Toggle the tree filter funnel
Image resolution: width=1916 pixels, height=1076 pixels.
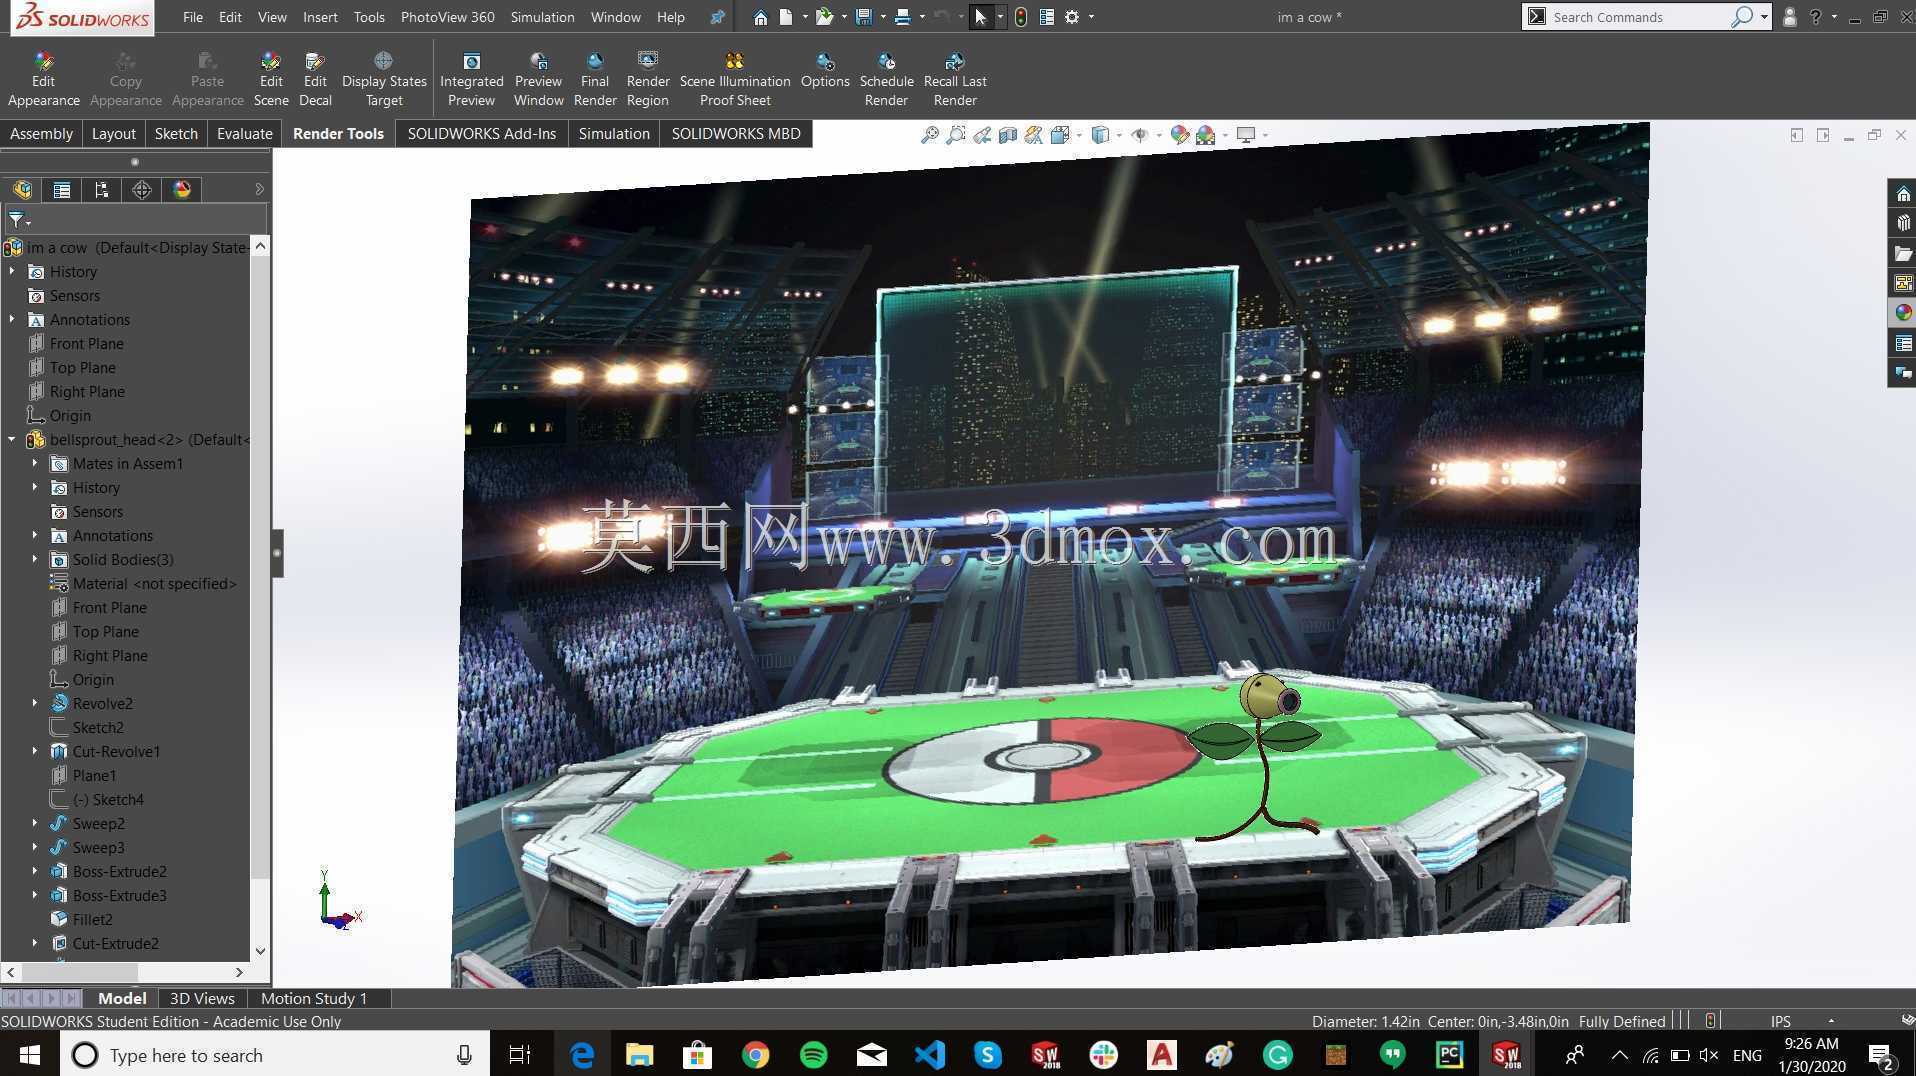tap(17, 219)
